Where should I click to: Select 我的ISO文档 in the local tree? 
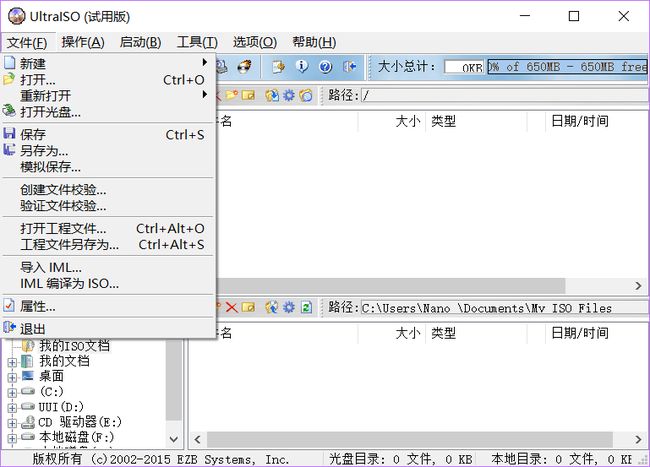pyautogui.click(x=75, y=345)
